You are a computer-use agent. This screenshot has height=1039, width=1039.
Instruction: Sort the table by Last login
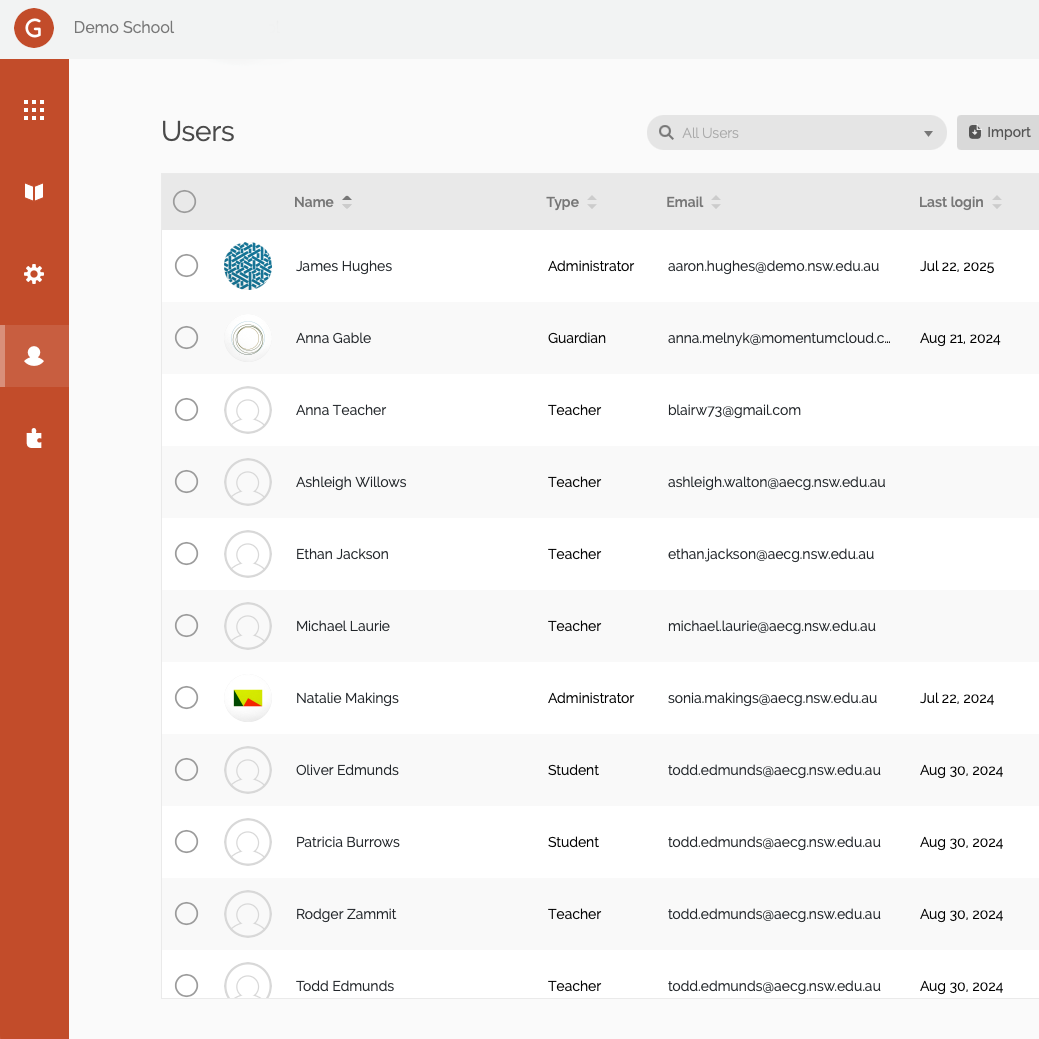point(998,201)
